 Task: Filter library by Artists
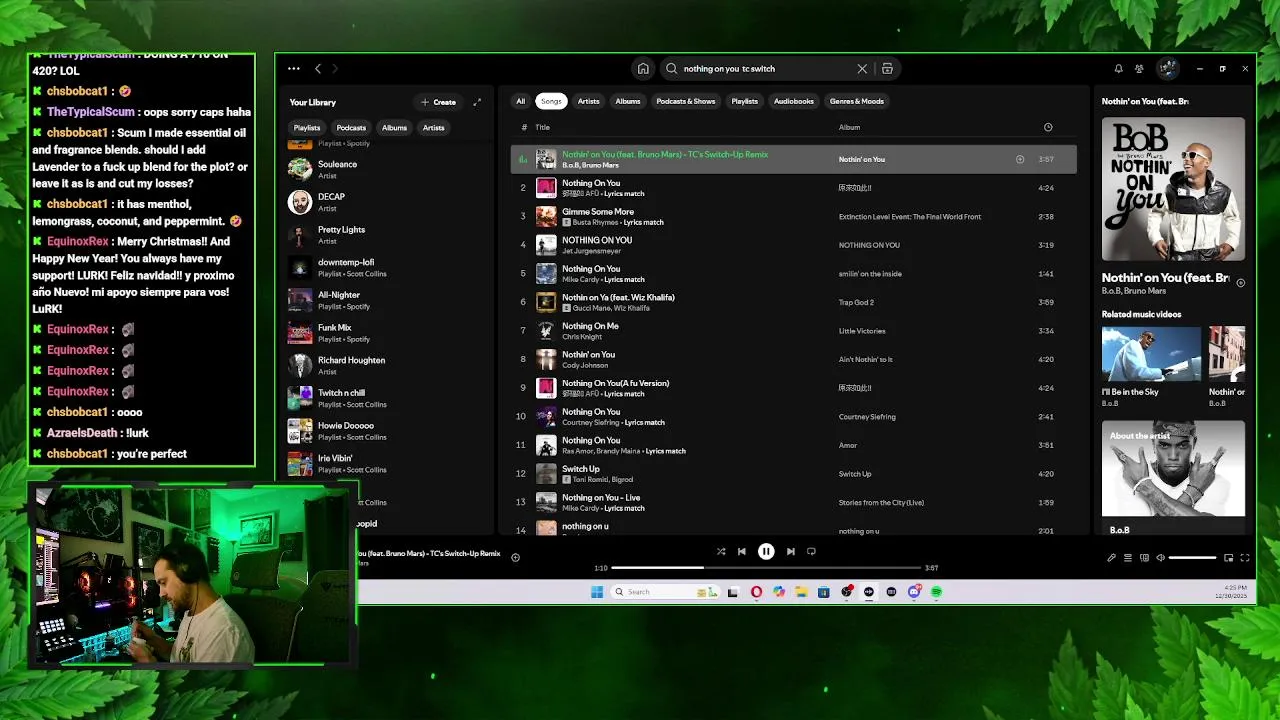pos(433,128)
